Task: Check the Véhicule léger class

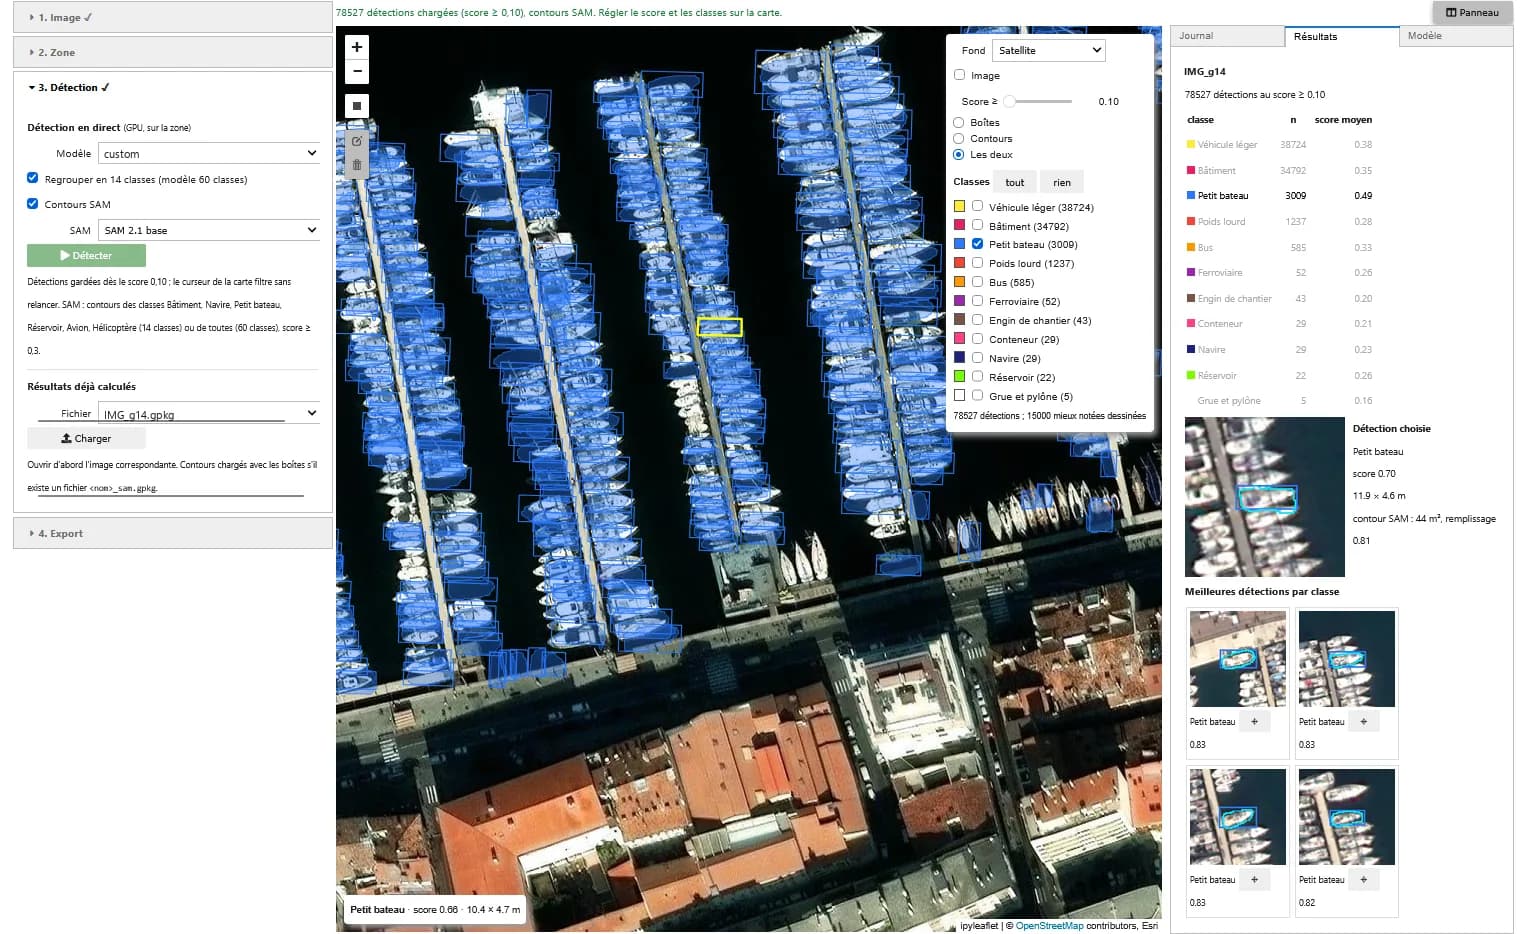Action: click(977, 206)
